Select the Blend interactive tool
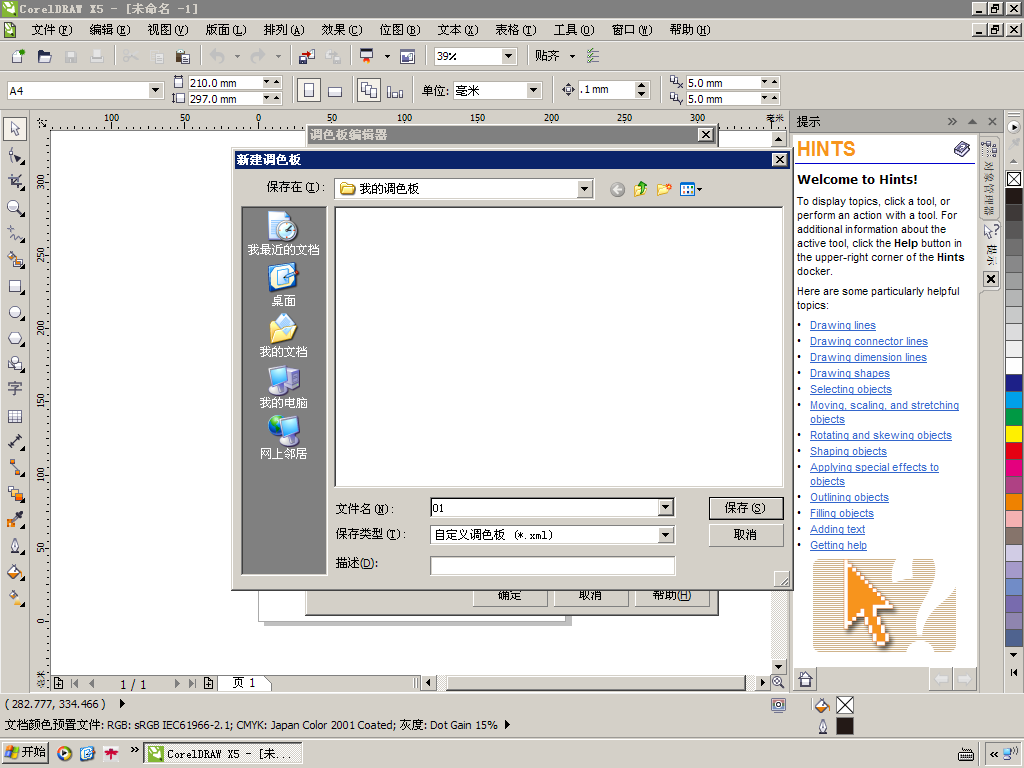1024x768 pixels. click(x=14, y=494)
